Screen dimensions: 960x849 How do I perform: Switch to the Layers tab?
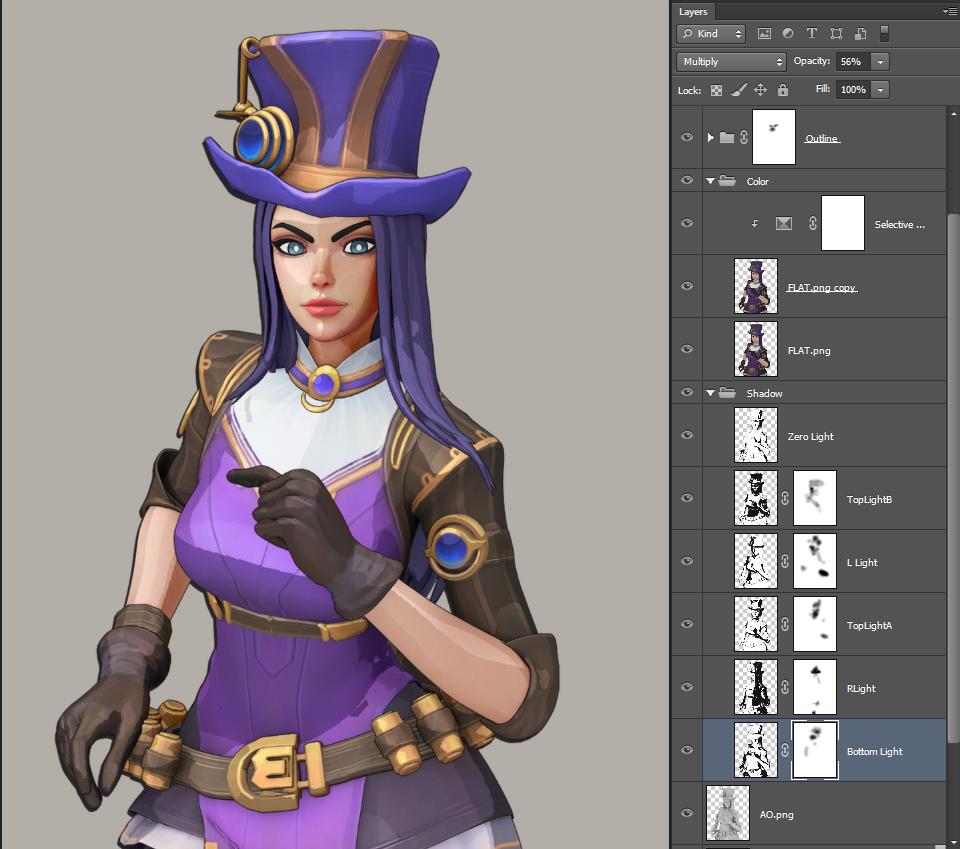tap(693, 12)
